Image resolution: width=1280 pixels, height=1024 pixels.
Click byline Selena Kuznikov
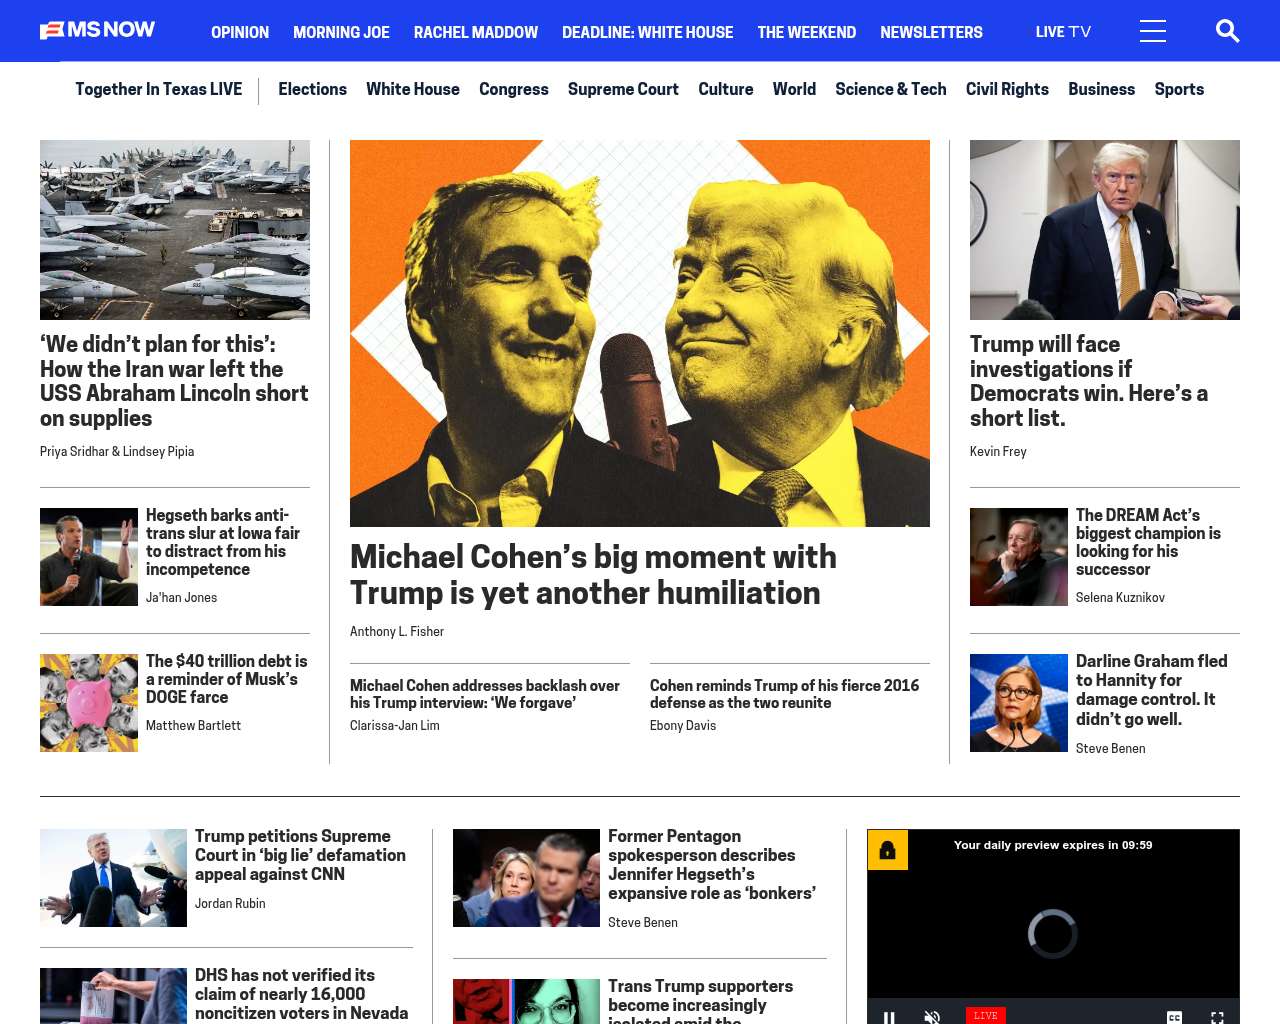1120,598
